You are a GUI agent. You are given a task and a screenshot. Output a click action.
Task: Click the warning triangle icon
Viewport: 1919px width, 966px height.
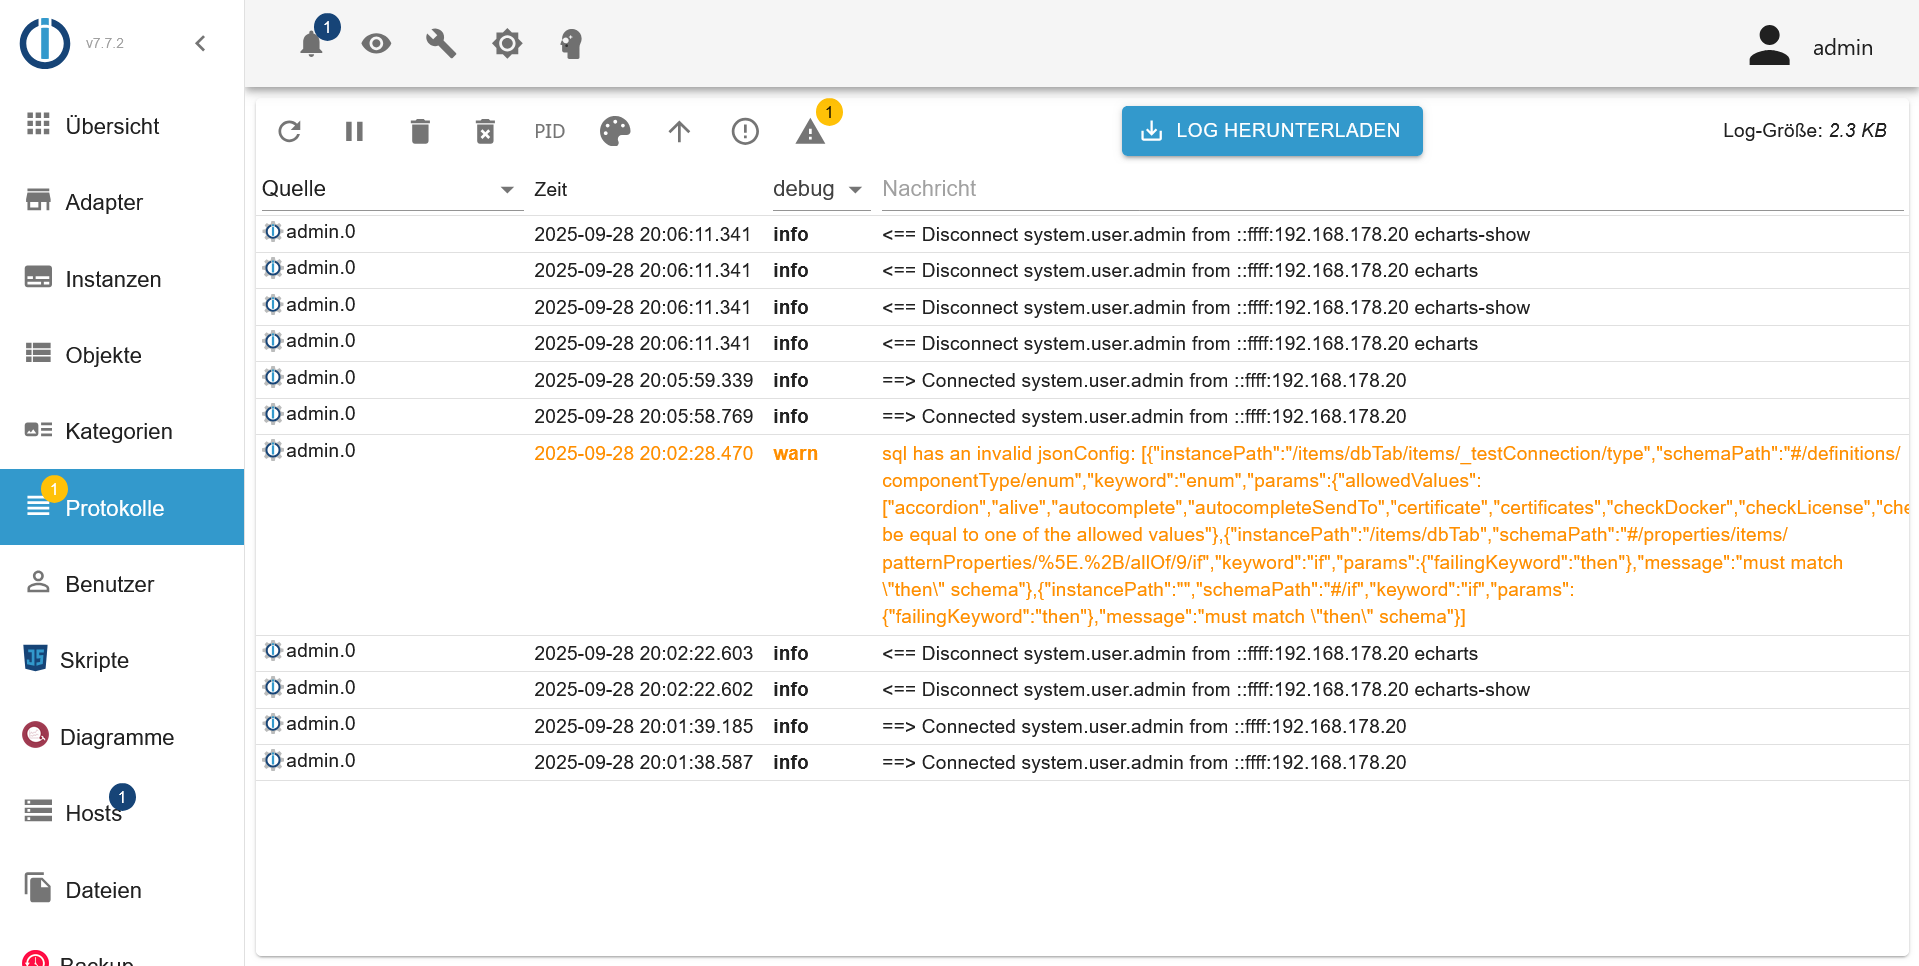click(x=810, y=131)
